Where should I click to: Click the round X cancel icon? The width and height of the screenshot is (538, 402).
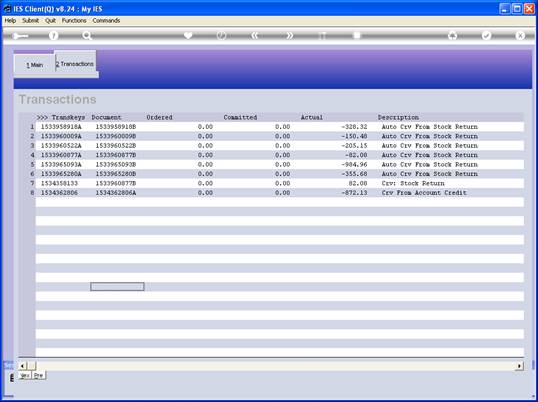click(520, 35)
